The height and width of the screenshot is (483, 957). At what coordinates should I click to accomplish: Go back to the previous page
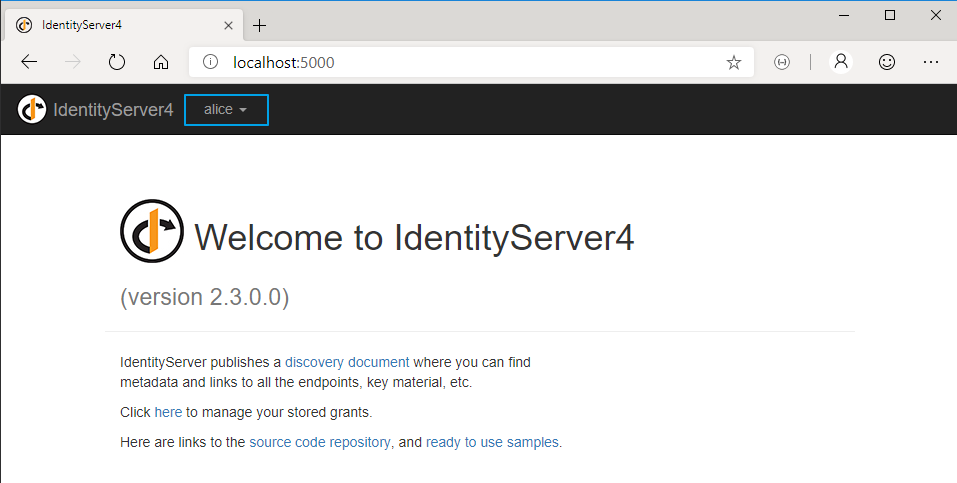coord(29,62)
